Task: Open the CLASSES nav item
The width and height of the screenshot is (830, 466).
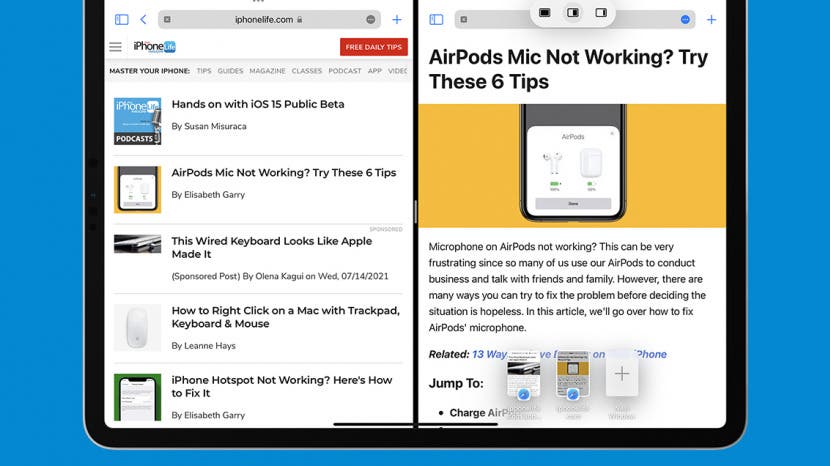Action: click(306, 71)
